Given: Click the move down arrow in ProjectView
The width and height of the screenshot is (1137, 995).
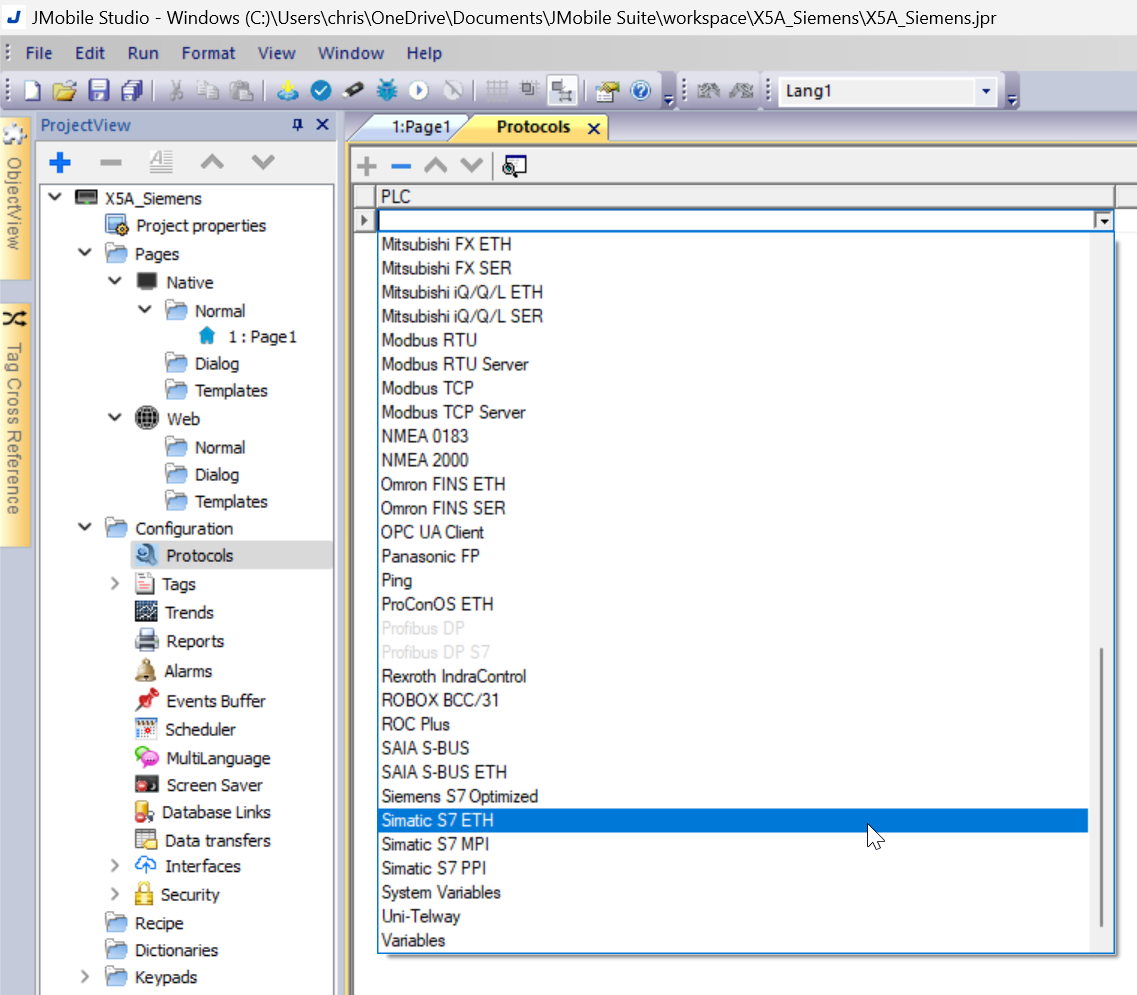Looking at the screenshot, I should 262,162.
